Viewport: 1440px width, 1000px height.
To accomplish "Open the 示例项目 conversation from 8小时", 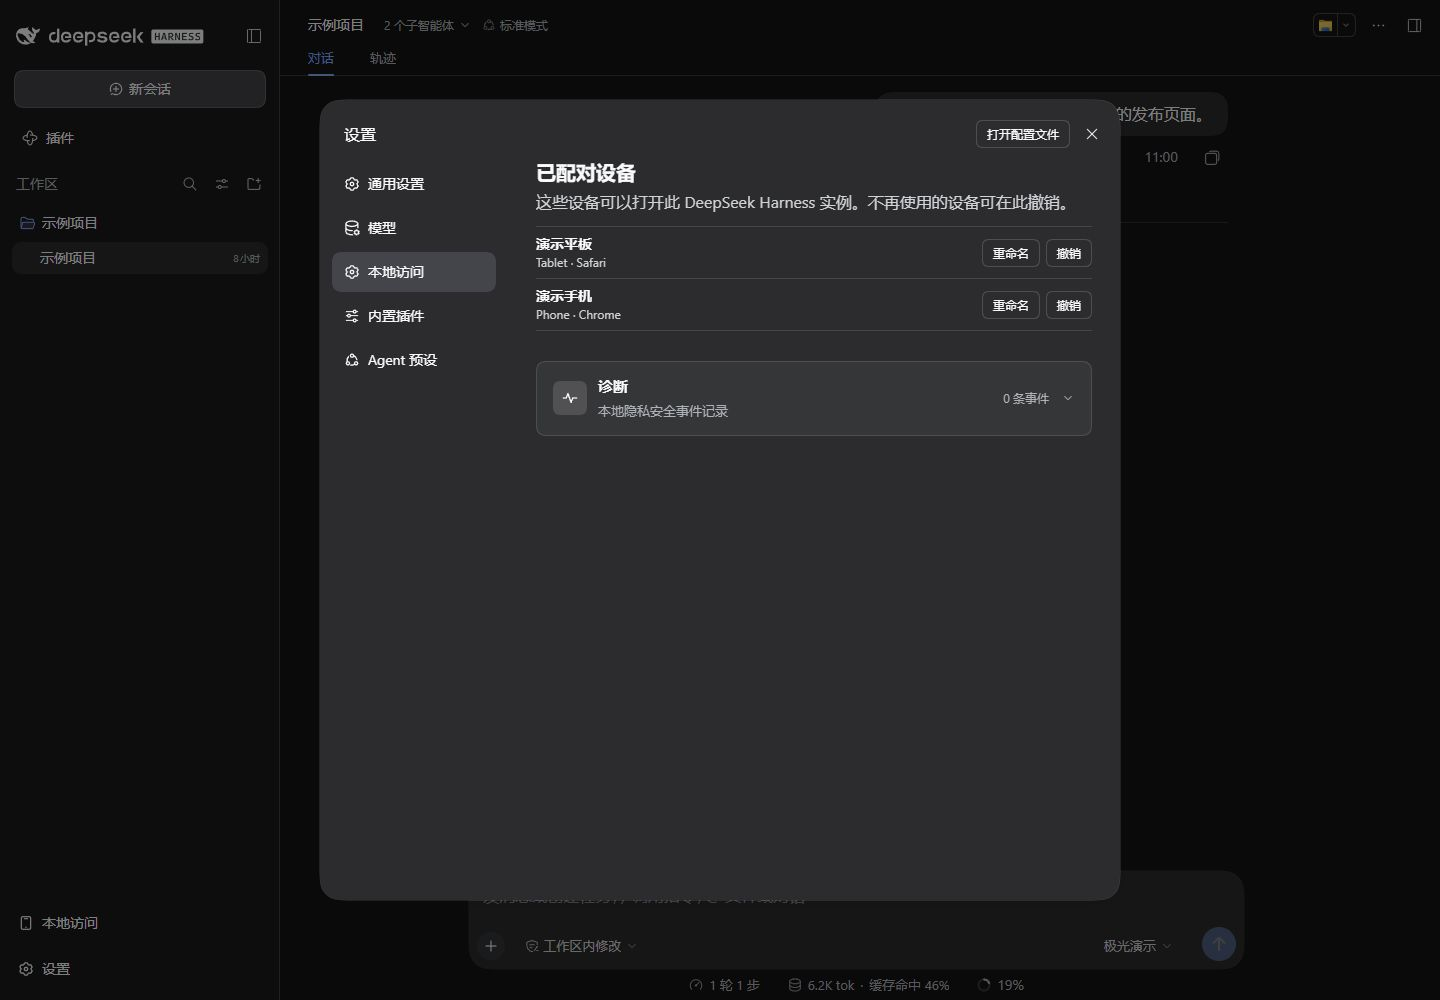I will (140, 258).
